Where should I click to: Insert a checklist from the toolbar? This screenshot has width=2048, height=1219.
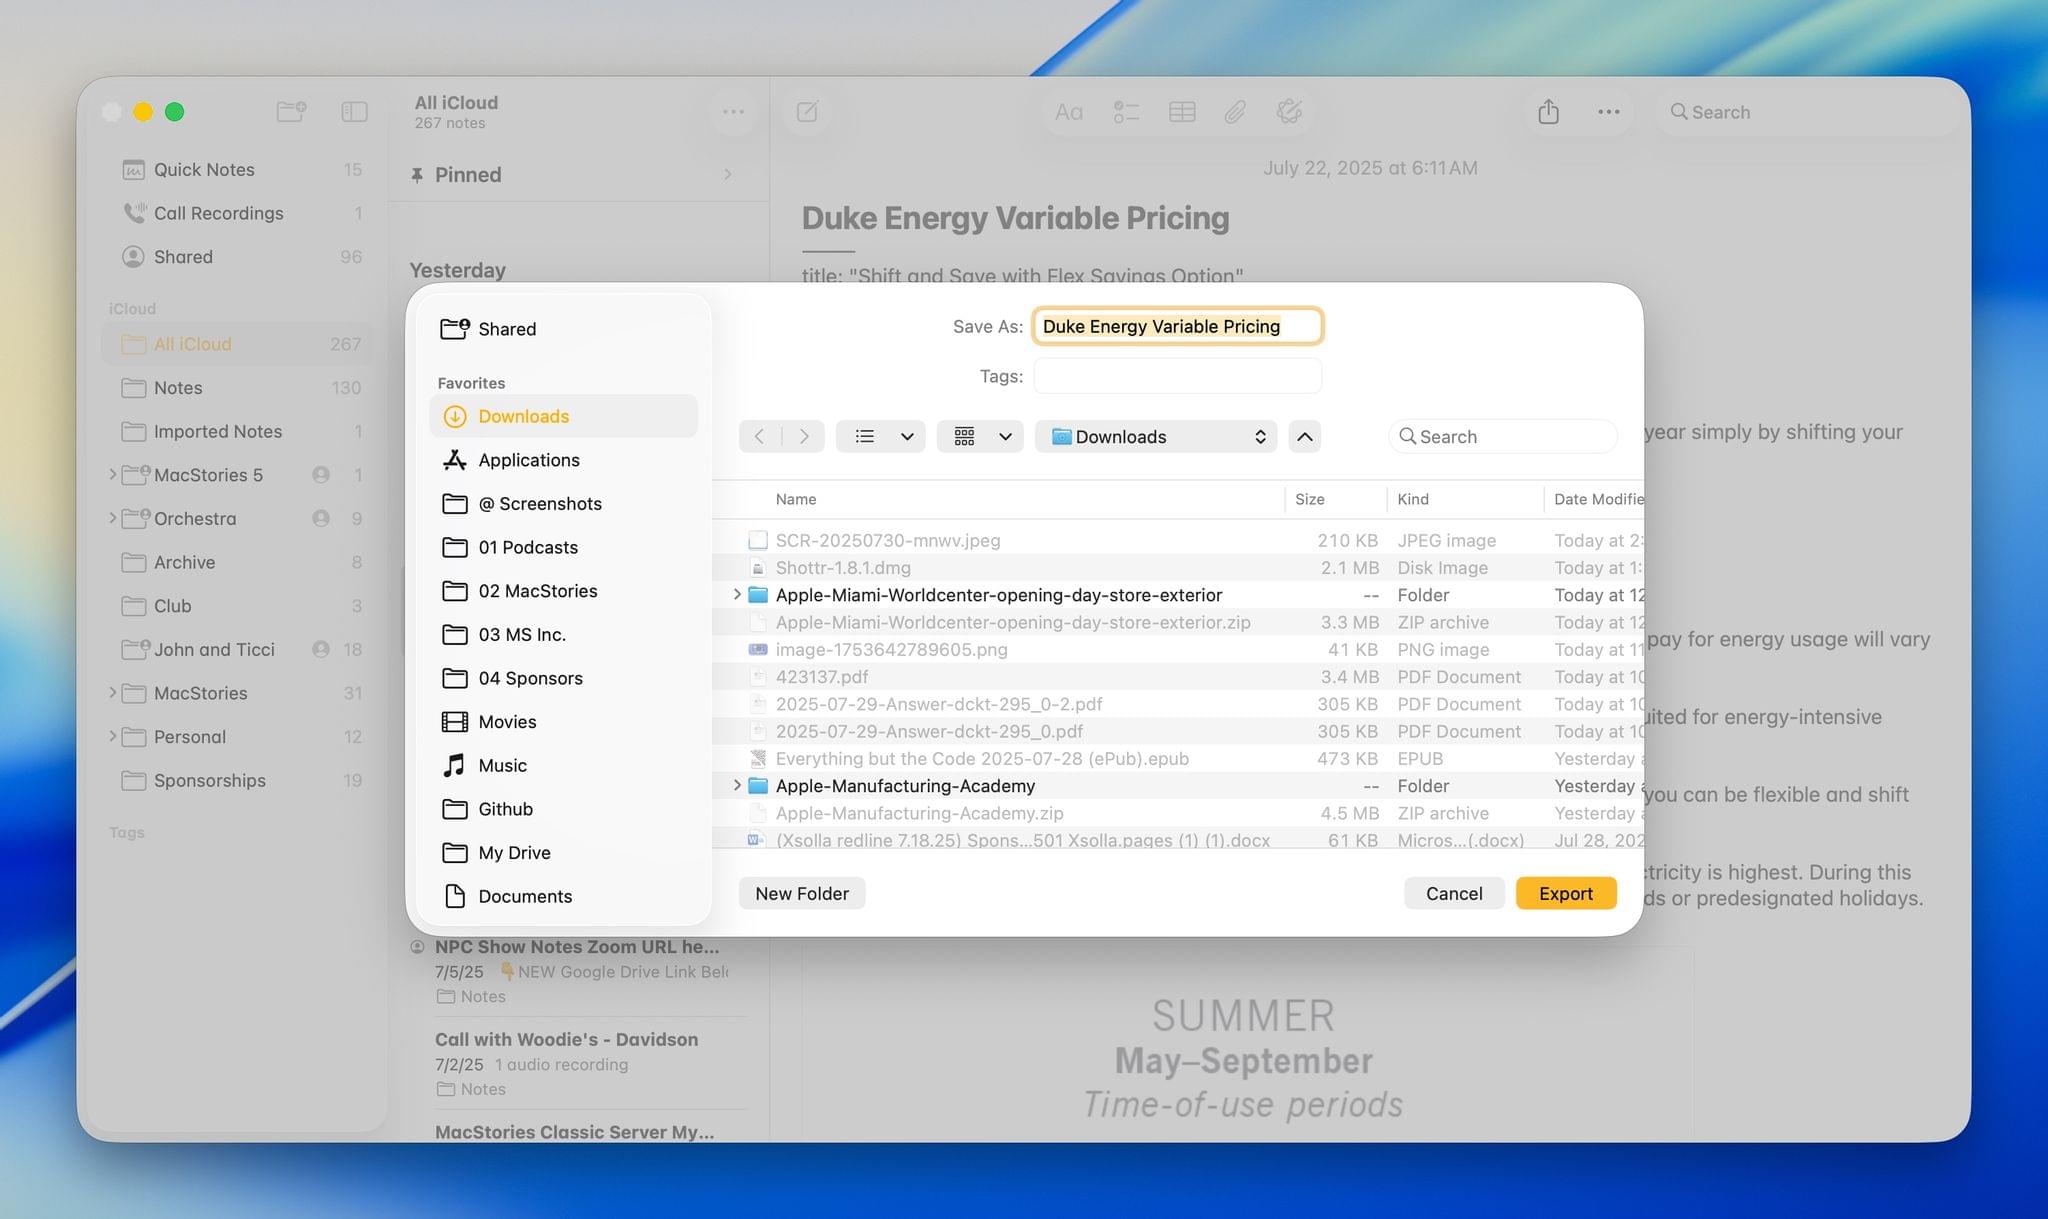pyautogui.click(x=1126, y=112)
